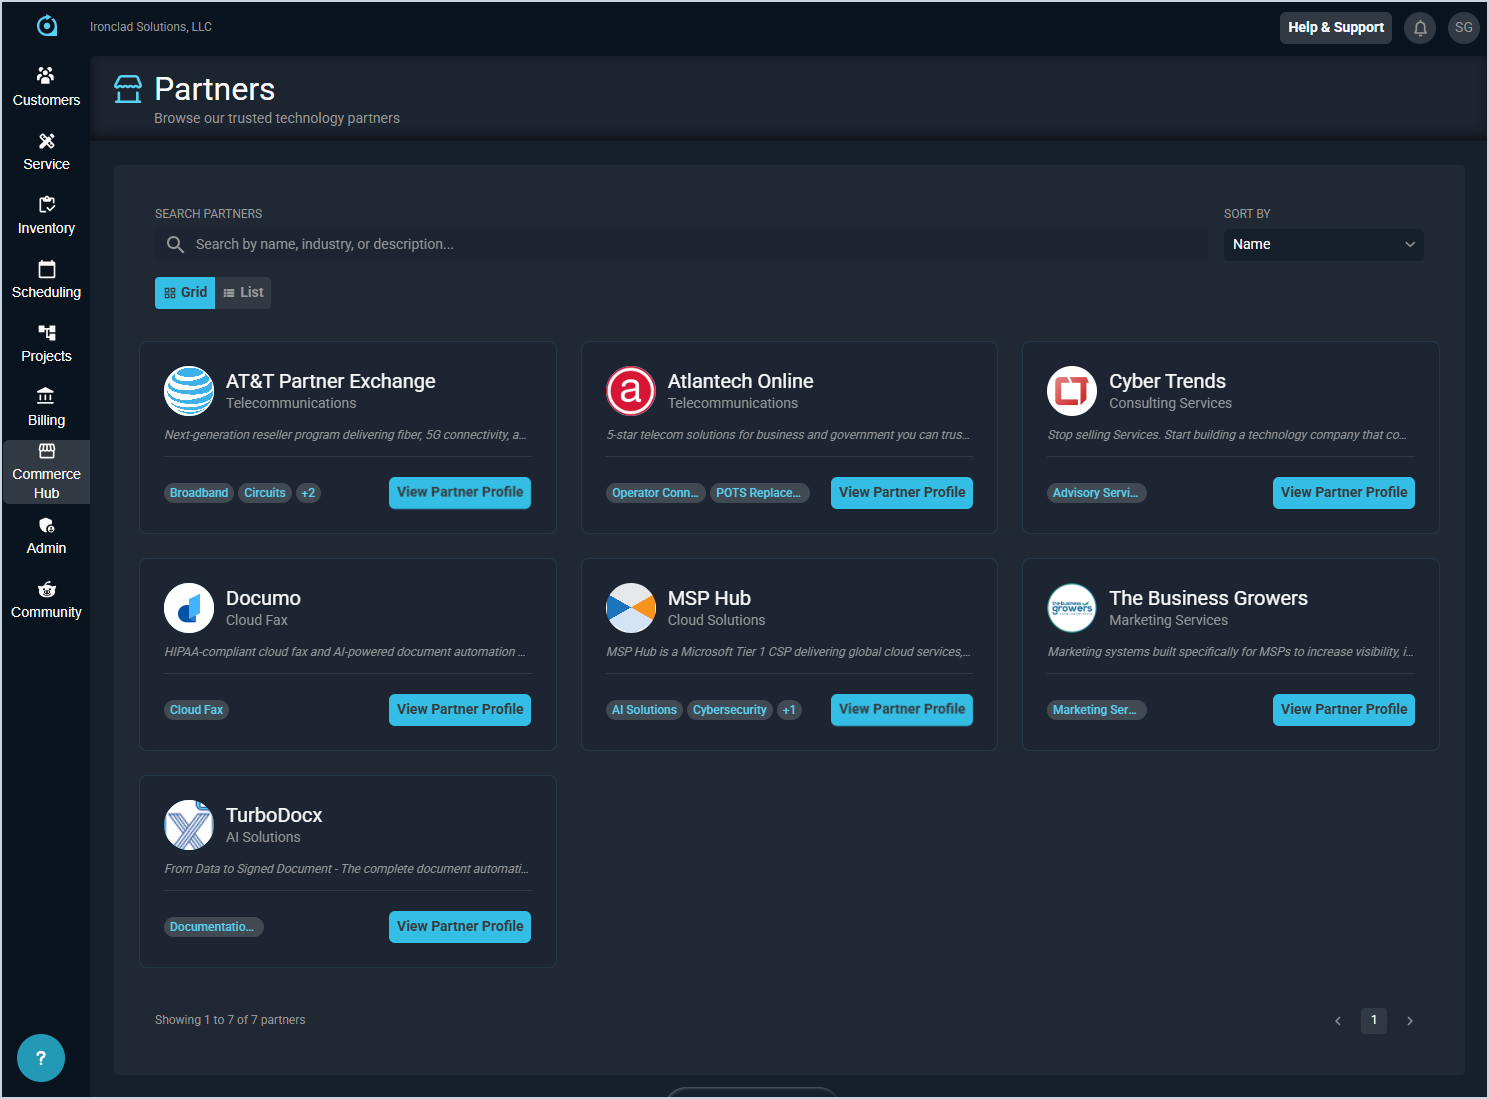This screenshot has width=1489, height=1099.
Task: Click the Documo card title
Action: pyautogui.click(x=263, y=598)
